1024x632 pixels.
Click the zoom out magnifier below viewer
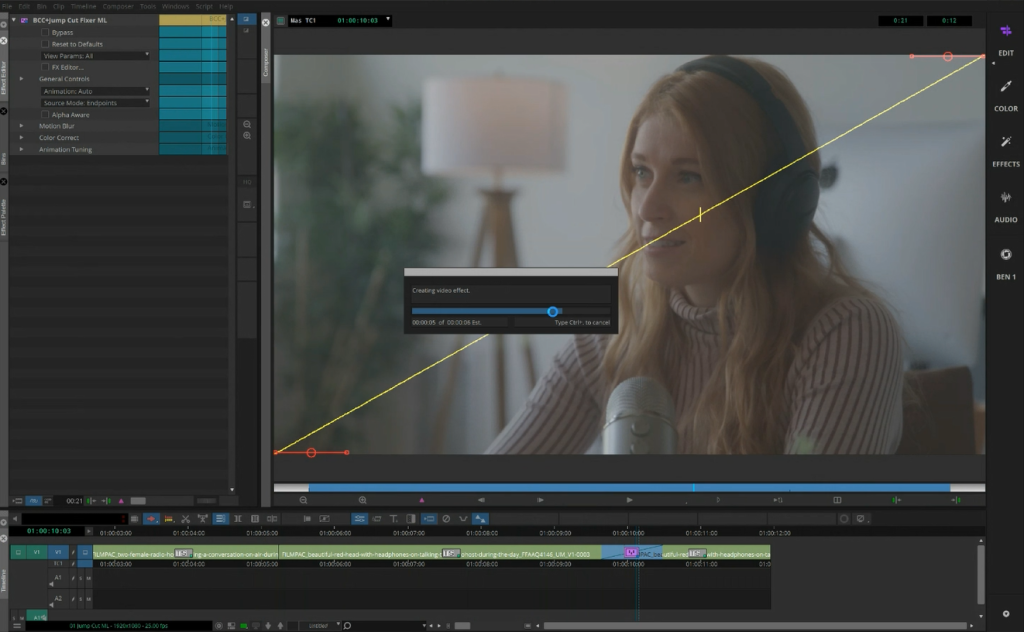304,499
